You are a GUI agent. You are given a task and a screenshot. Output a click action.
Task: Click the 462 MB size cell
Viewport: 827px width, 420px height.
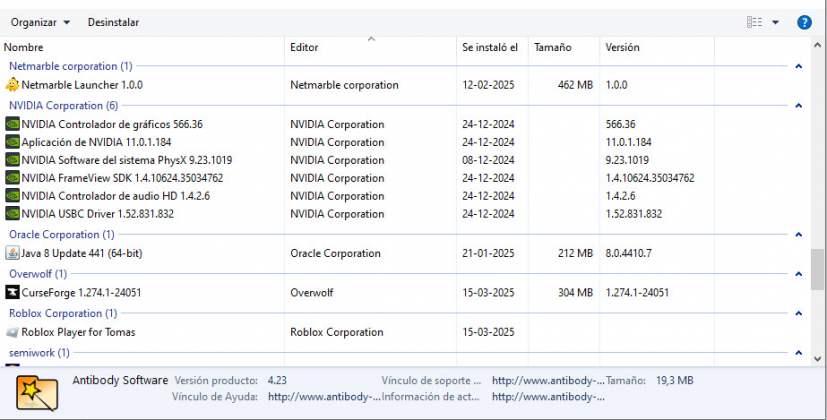tap(575, 84)
